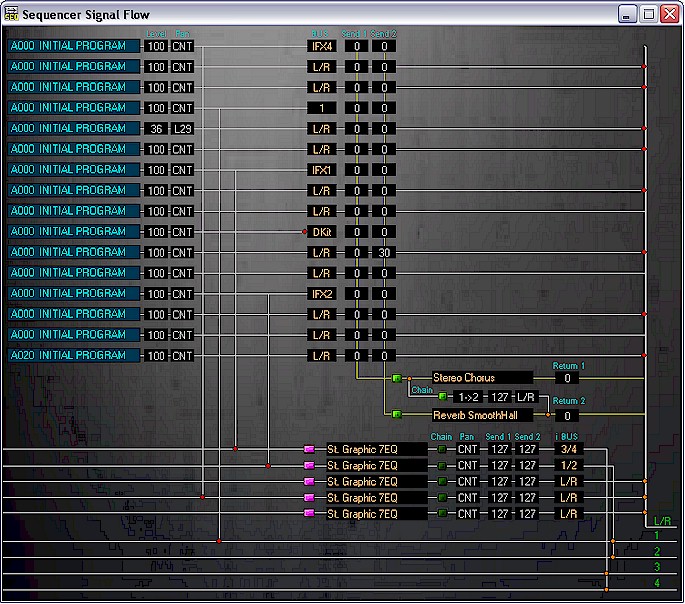The width and height of the screenshot is (685, 604).
Task: Click the green output label 3
Action: pos(657,567)
